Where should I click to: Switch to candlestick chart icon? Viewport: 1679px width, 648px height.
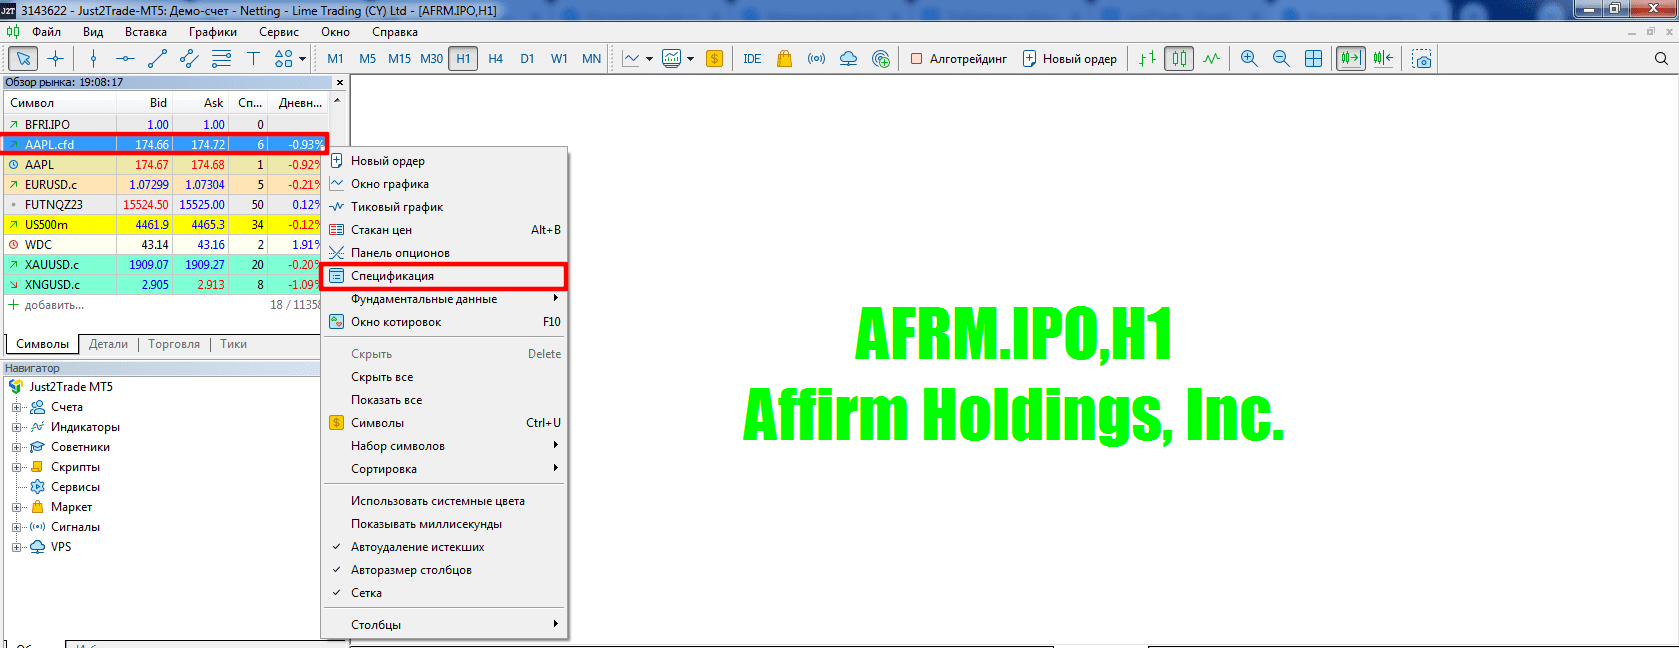[1179, 59]
